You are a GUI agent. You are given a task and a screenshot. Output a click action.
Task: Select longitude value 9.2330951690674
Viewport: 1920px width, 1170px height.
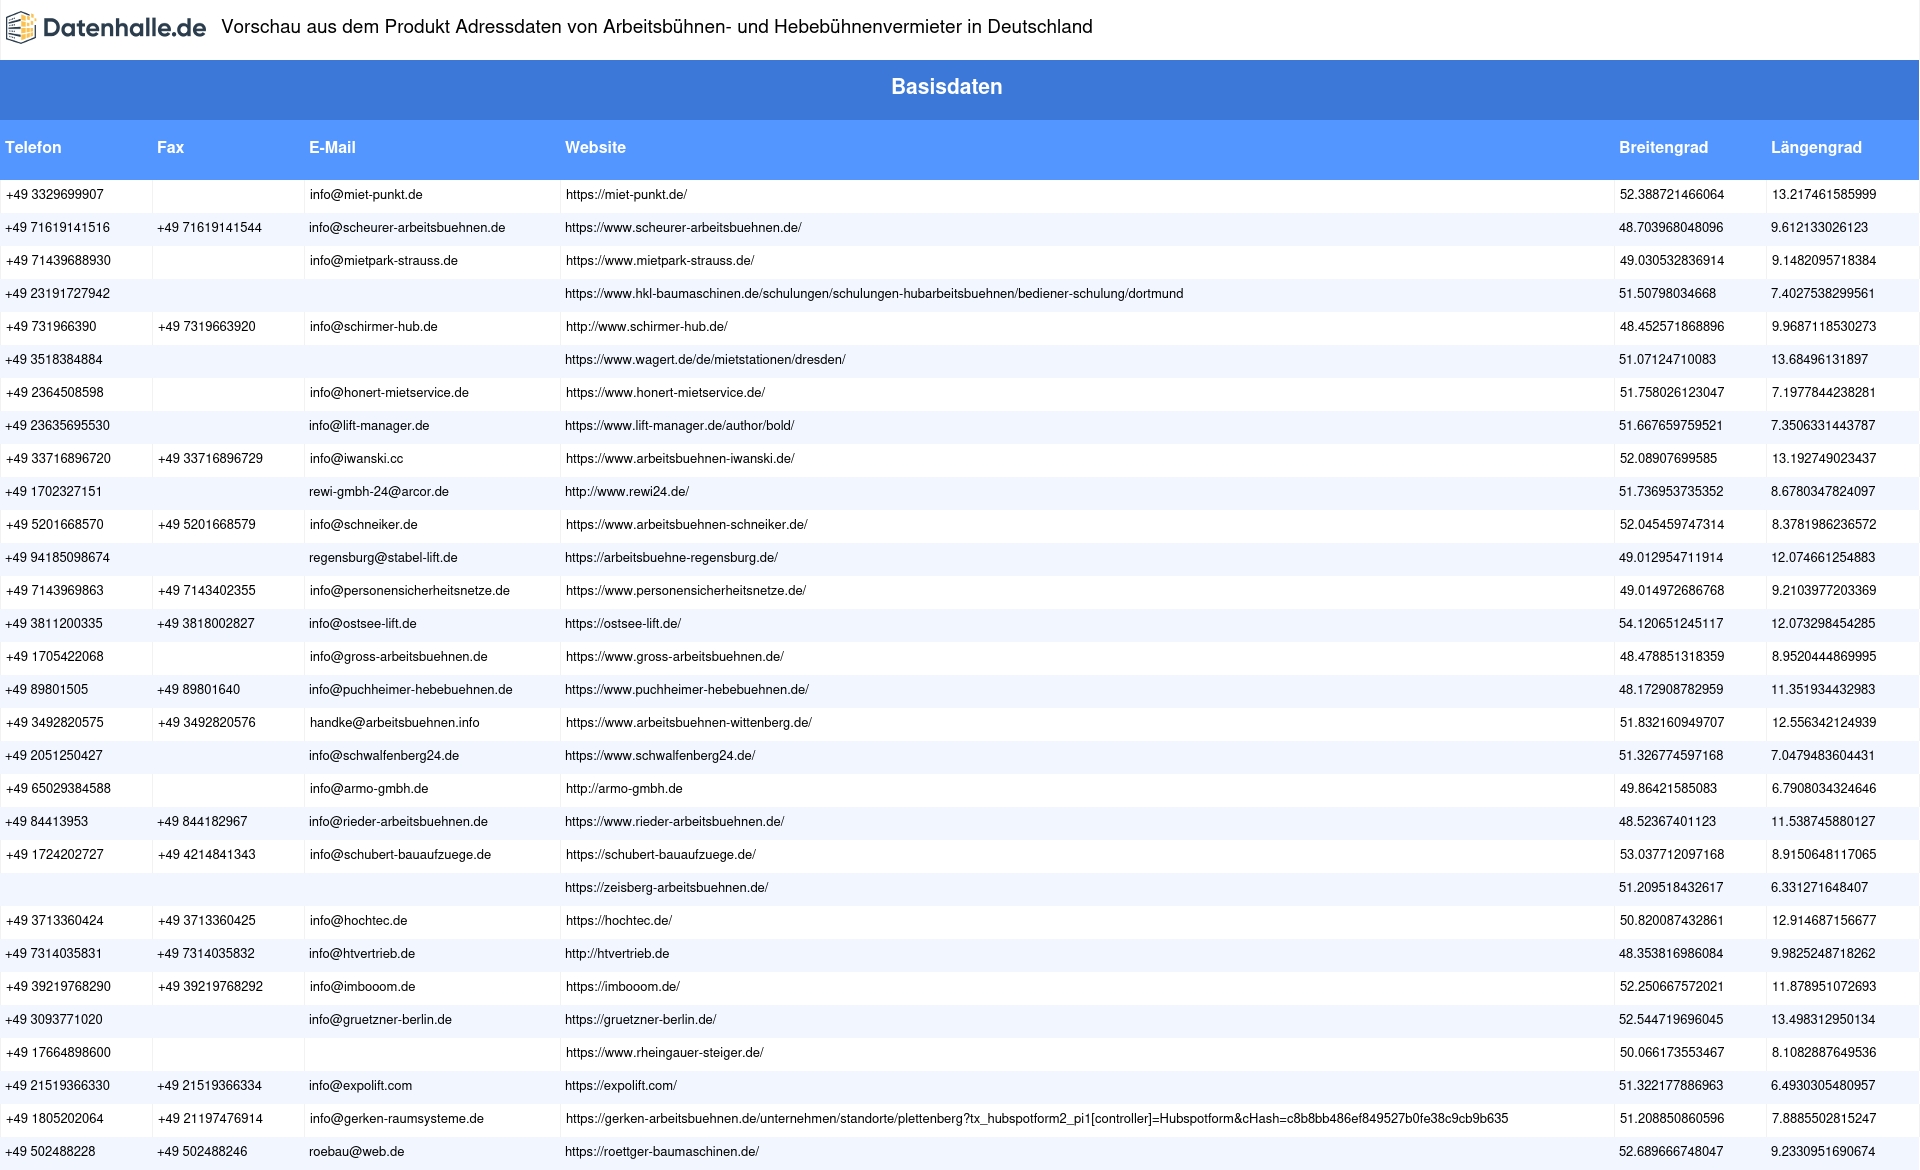(x=1823, y=1152)
